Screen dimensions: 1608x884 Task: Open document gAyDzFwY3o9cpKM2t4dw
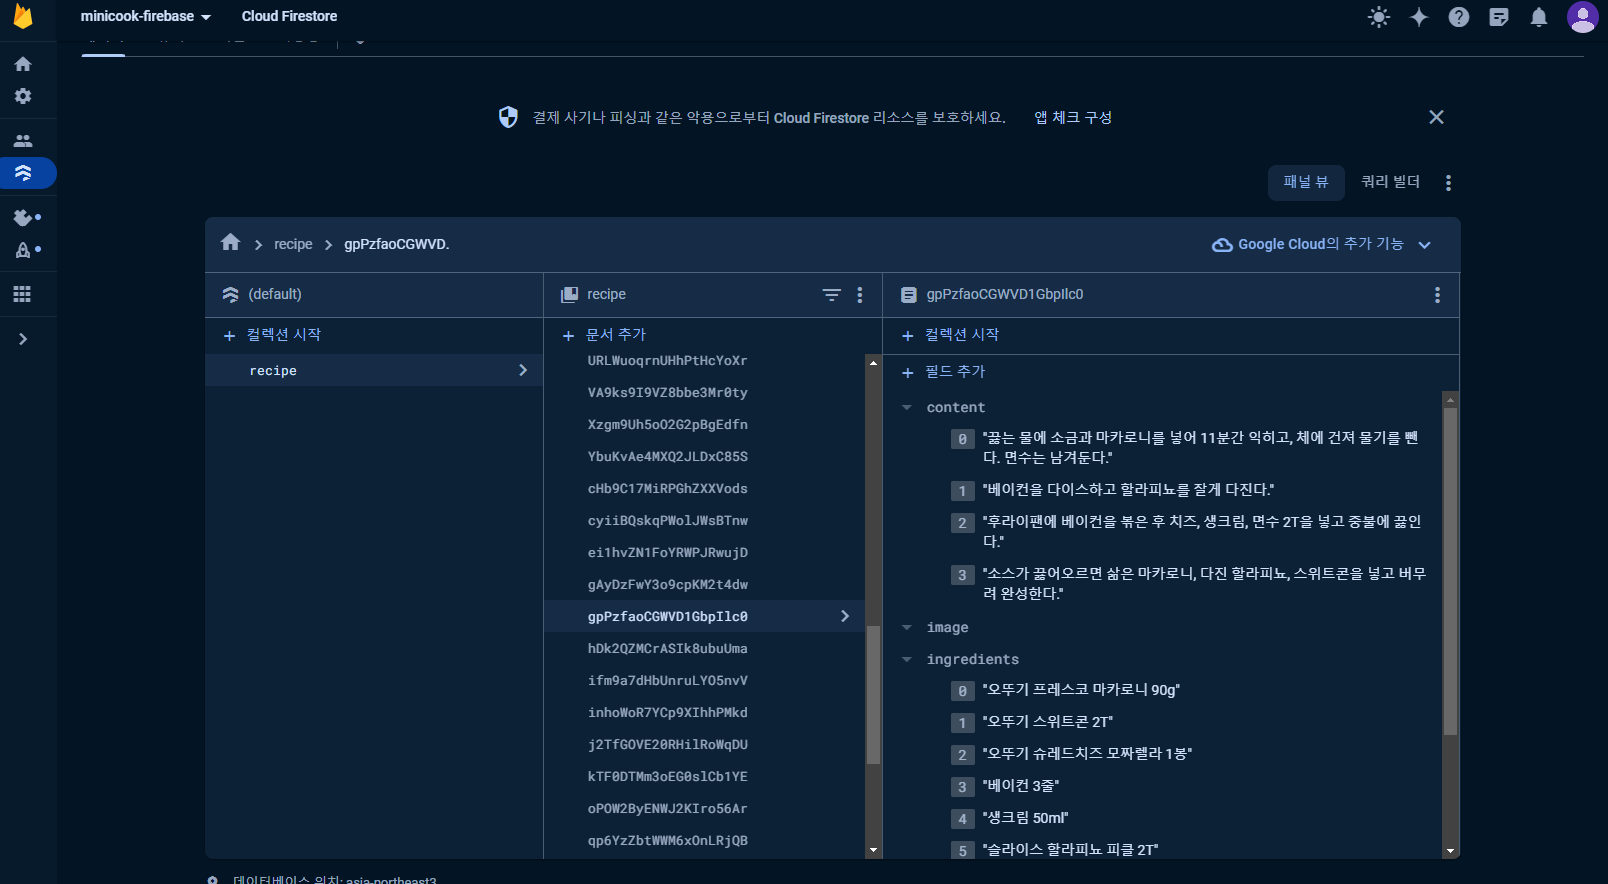667,584
